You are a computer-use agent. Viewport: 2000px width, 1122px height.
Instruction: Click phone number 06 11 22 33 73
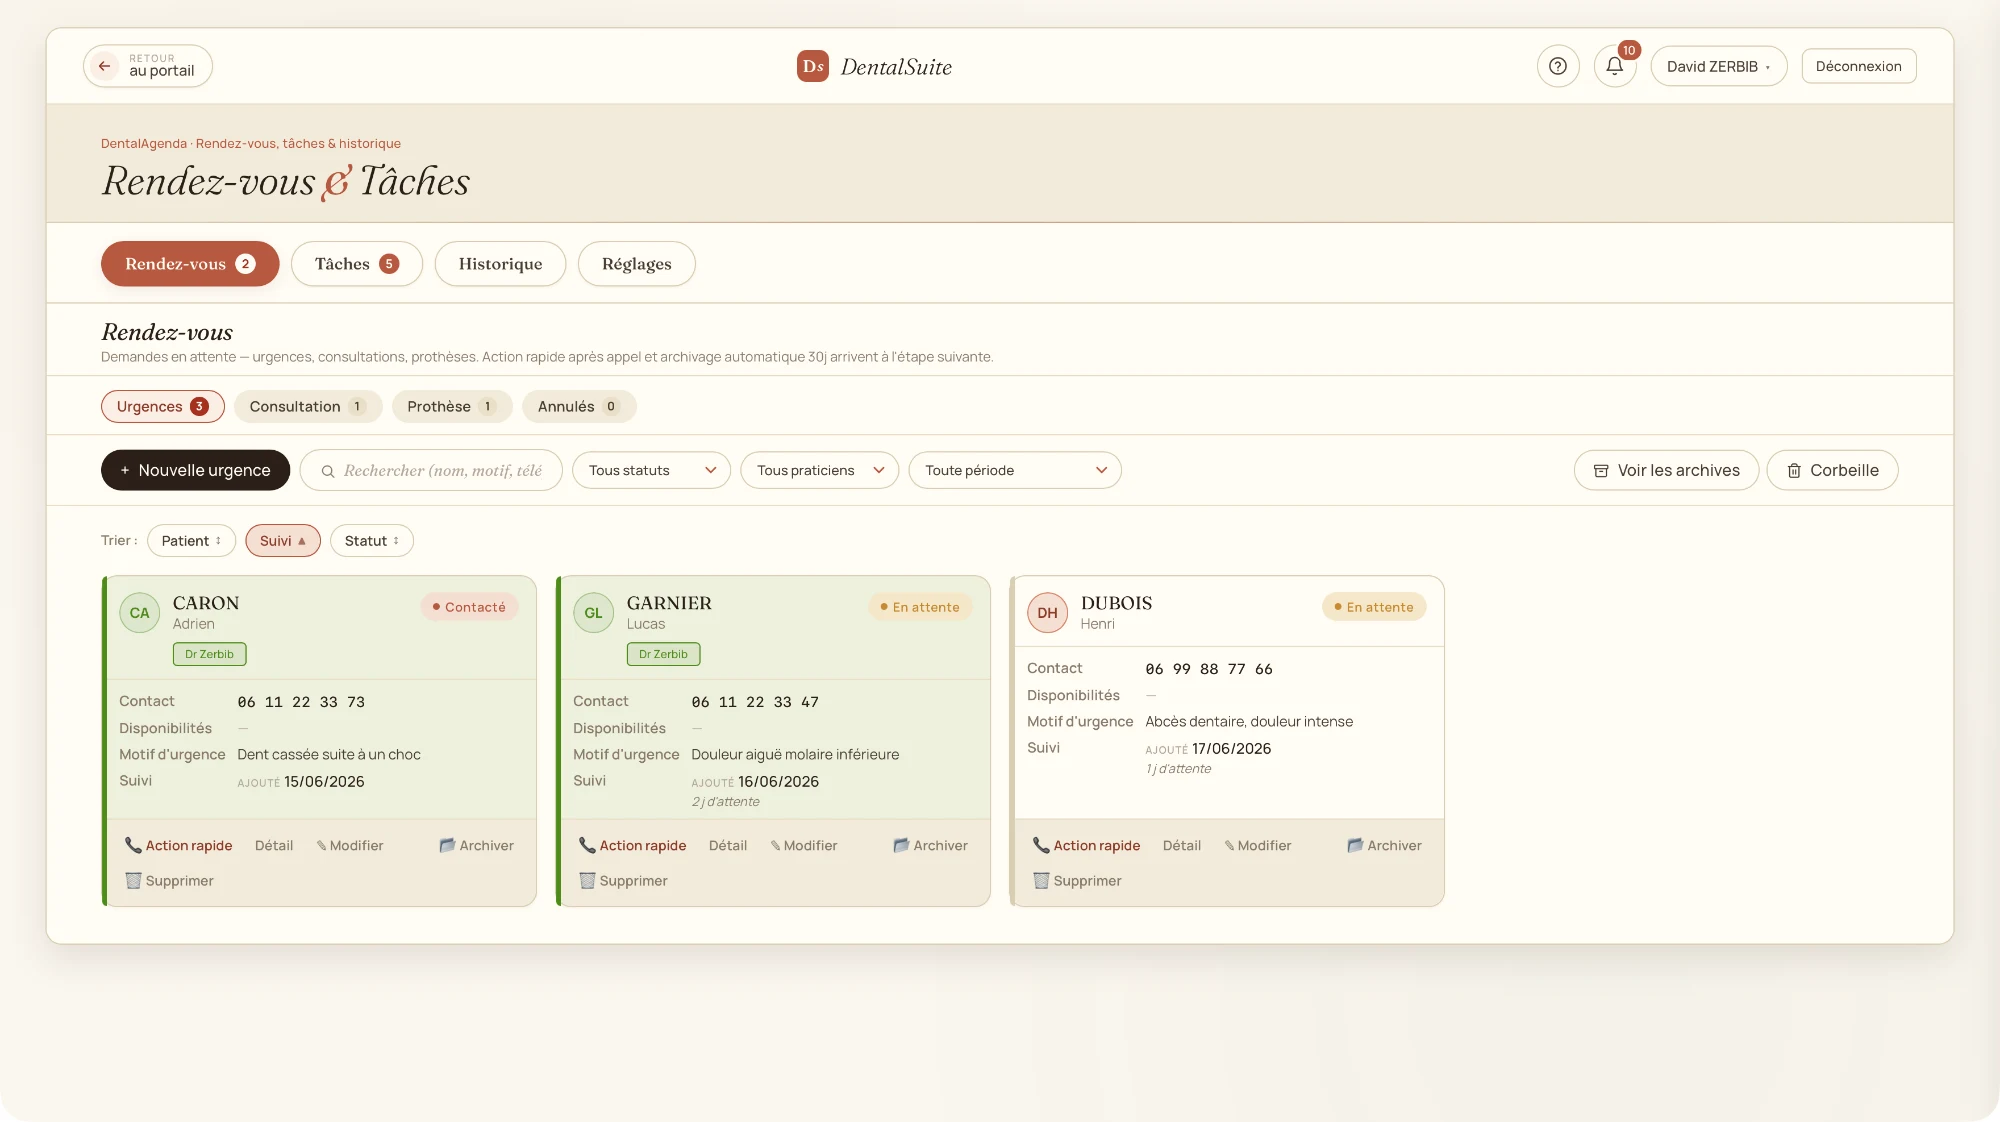(301, 702)
